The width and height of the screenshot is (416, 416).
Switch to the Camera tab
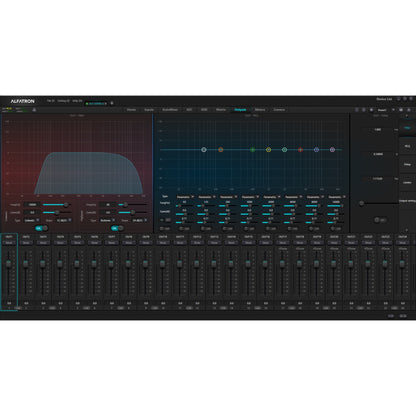pyautogui.click(x=279, y=110)
